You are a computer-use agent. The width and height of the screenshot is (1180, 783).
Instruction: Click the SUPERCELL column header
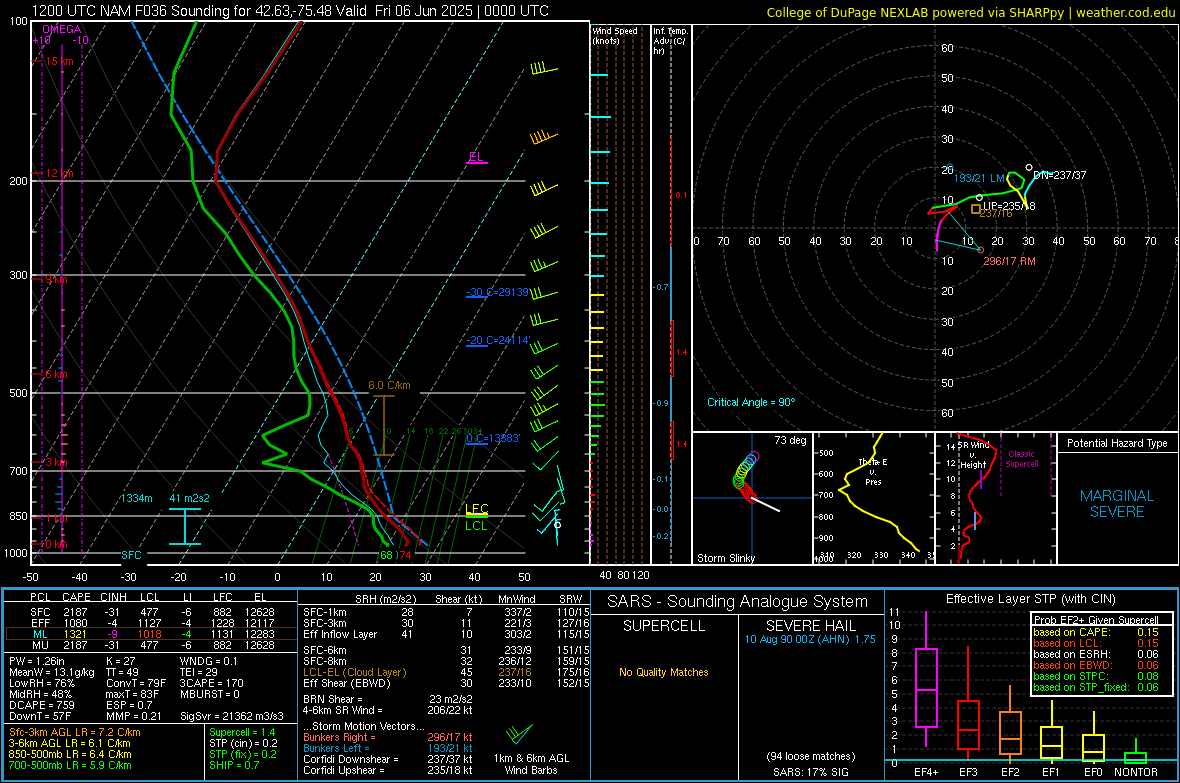[664, 626]
